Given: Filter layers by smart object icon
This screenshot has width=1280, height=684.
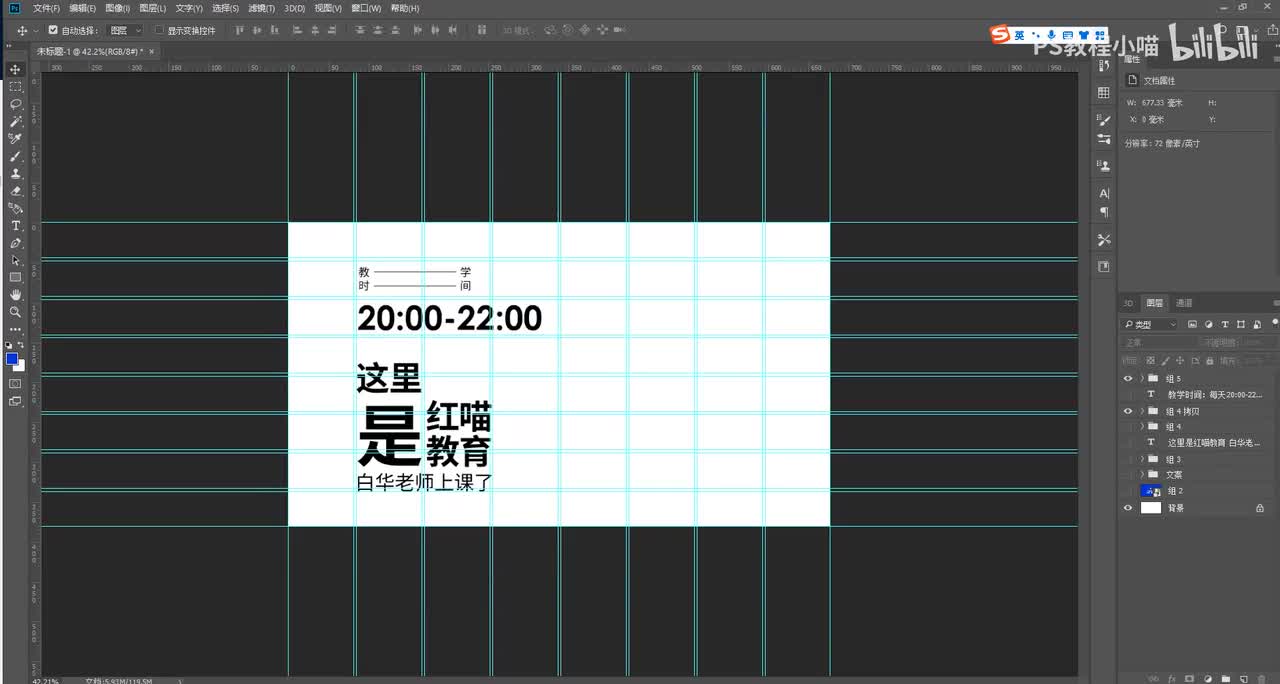Looking at the screenshot, I should [1257, 325].
